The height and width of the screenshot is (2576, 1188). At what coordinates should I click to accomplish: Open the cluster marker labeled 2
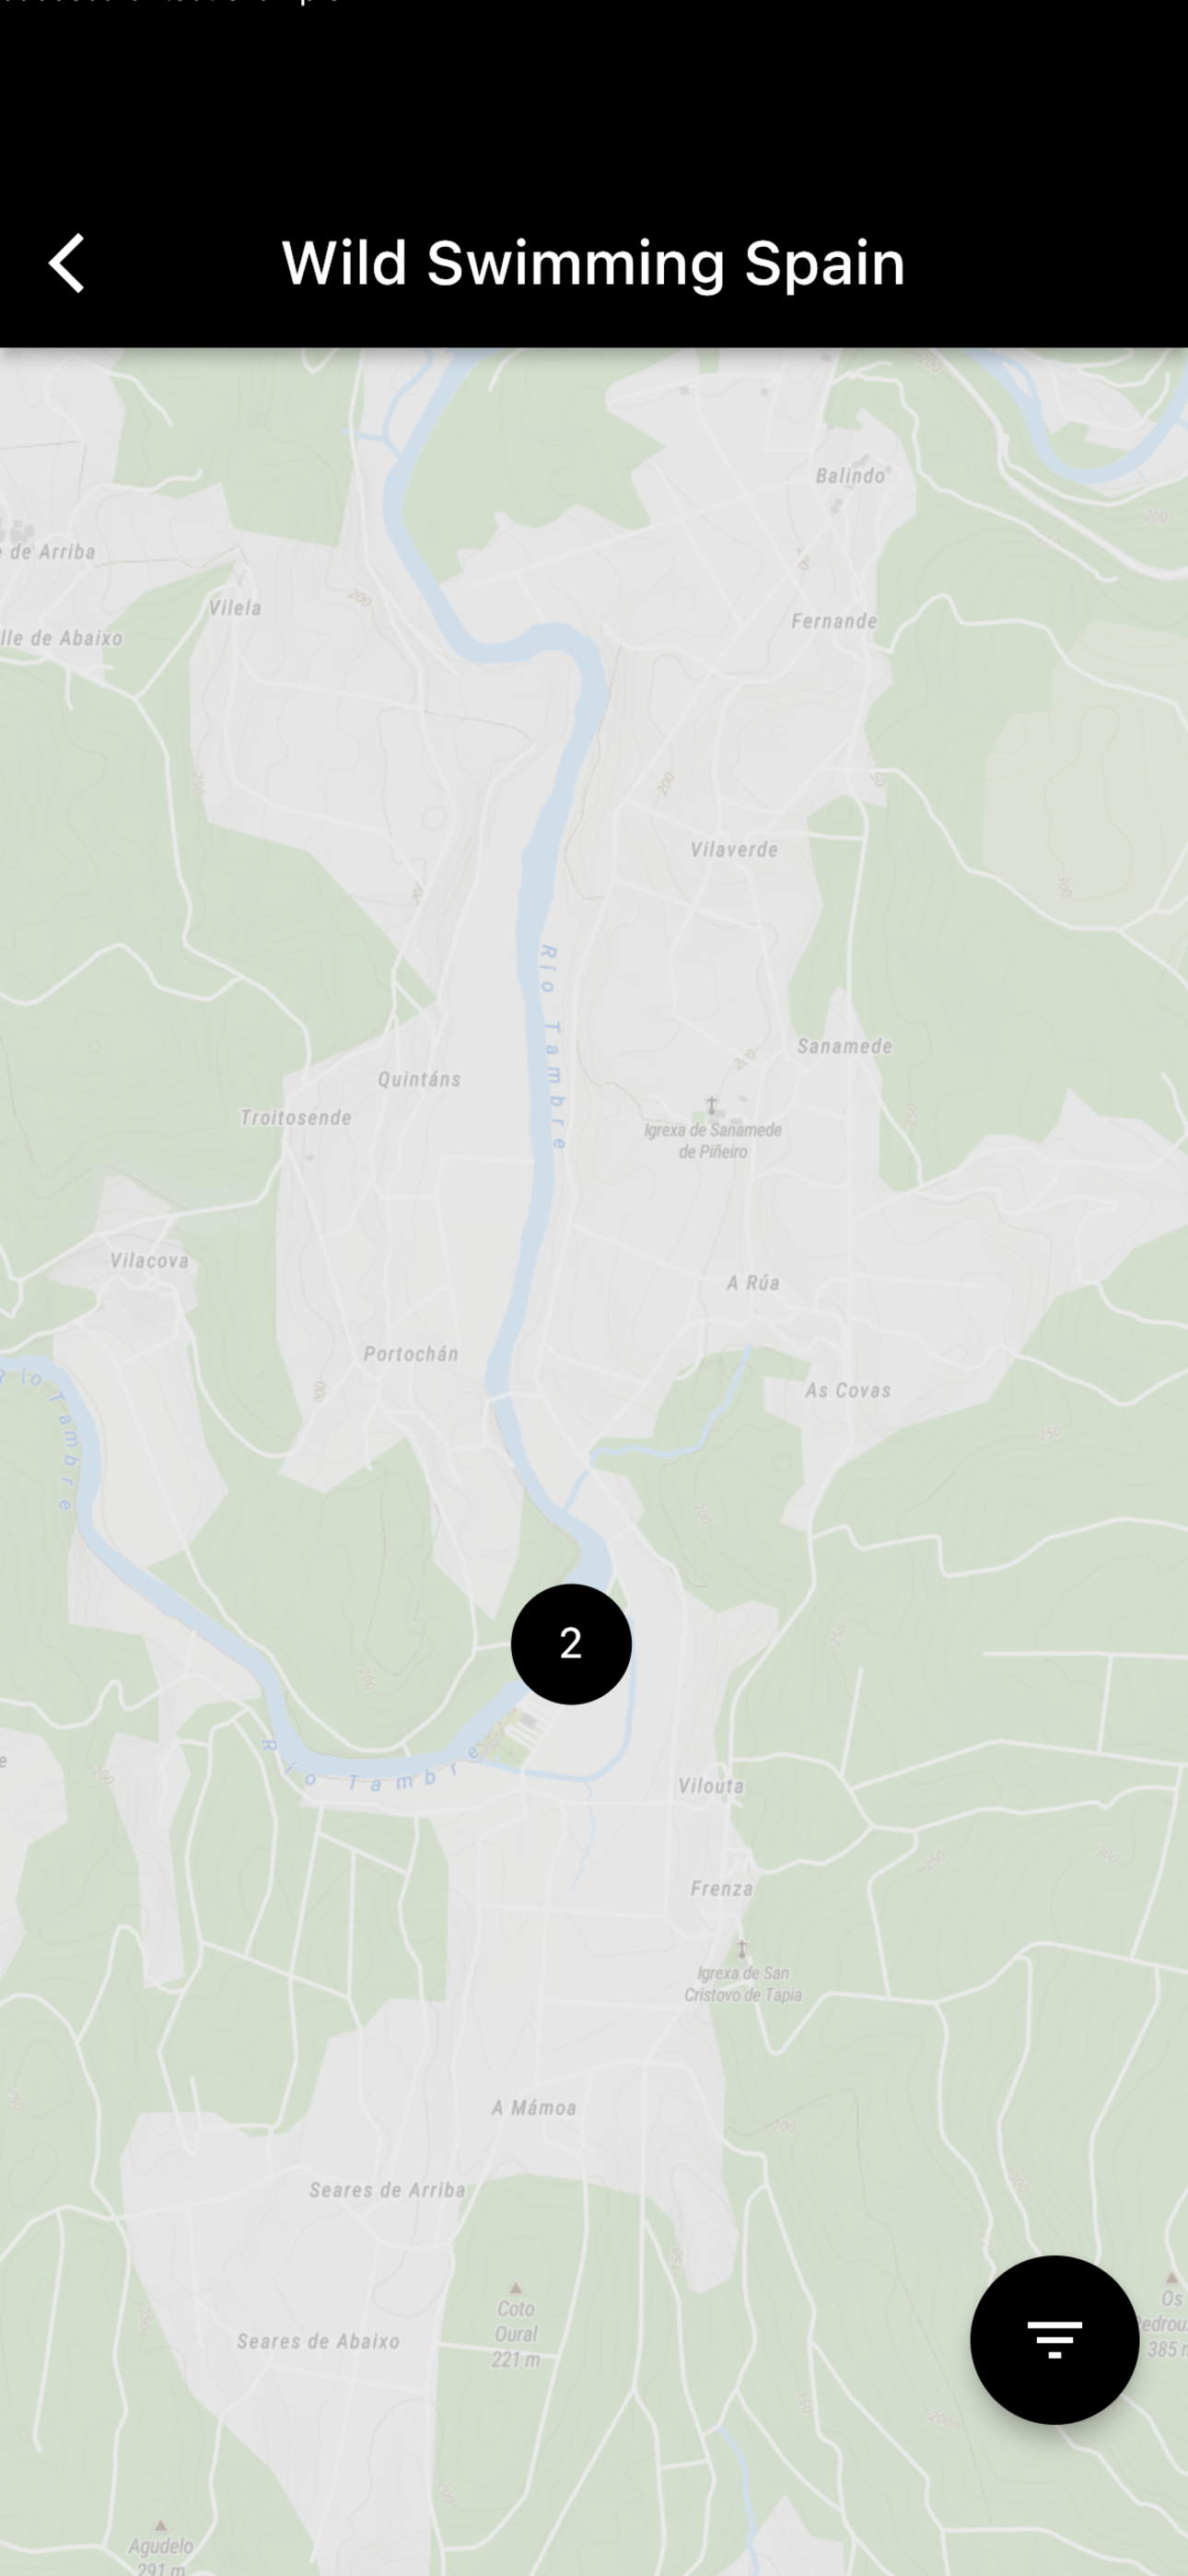point(571,1643)
